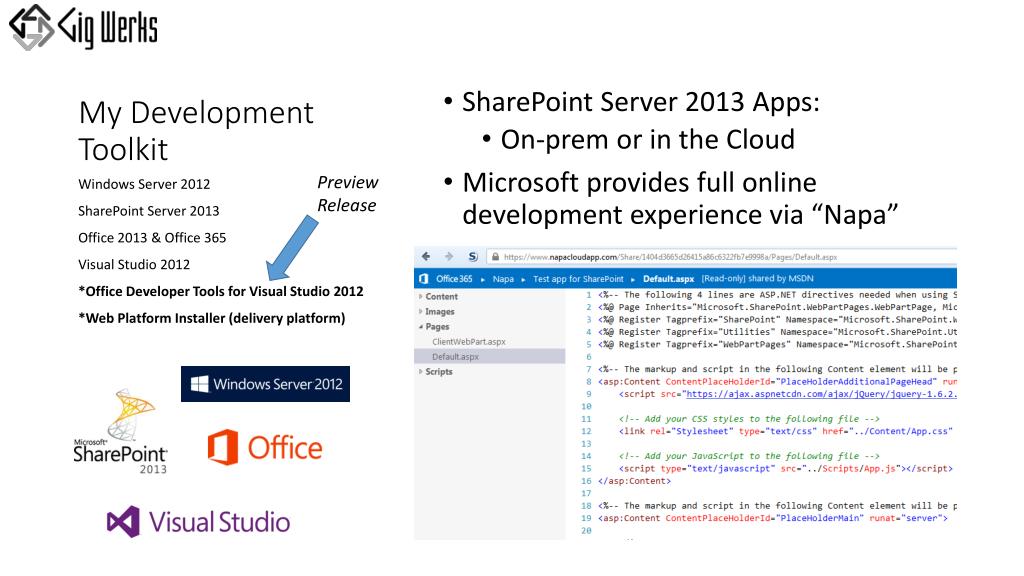1024x576 pixels.
Task: Open Test app for SharePoint breadcrumb
Action: tap(578, 279)
